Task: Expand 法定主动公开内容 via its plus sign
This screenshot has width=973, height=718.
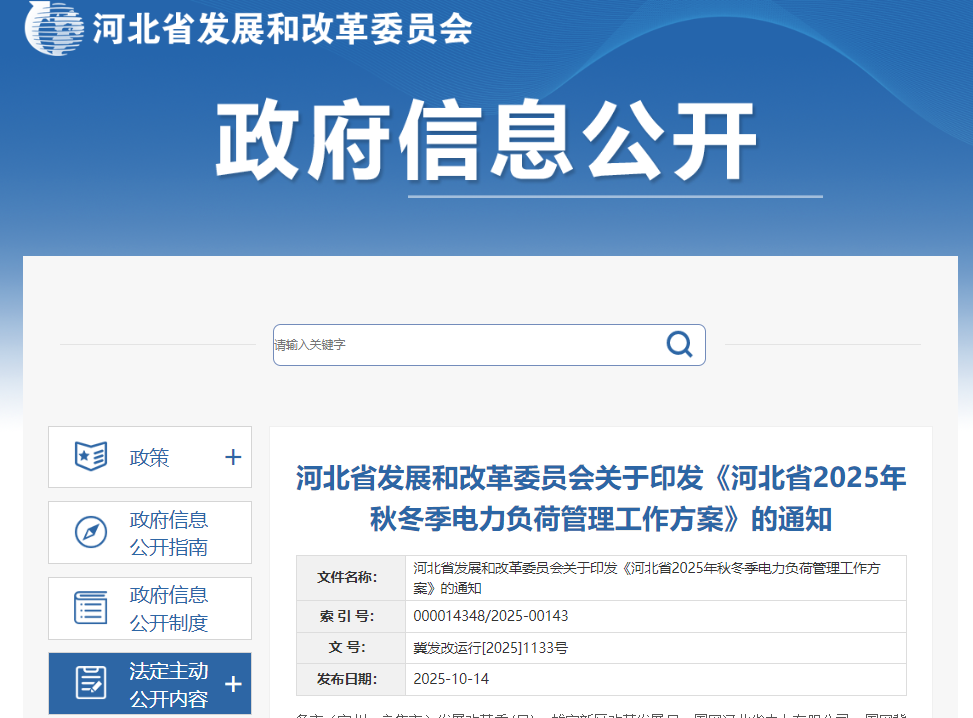Action: (231, 683)
